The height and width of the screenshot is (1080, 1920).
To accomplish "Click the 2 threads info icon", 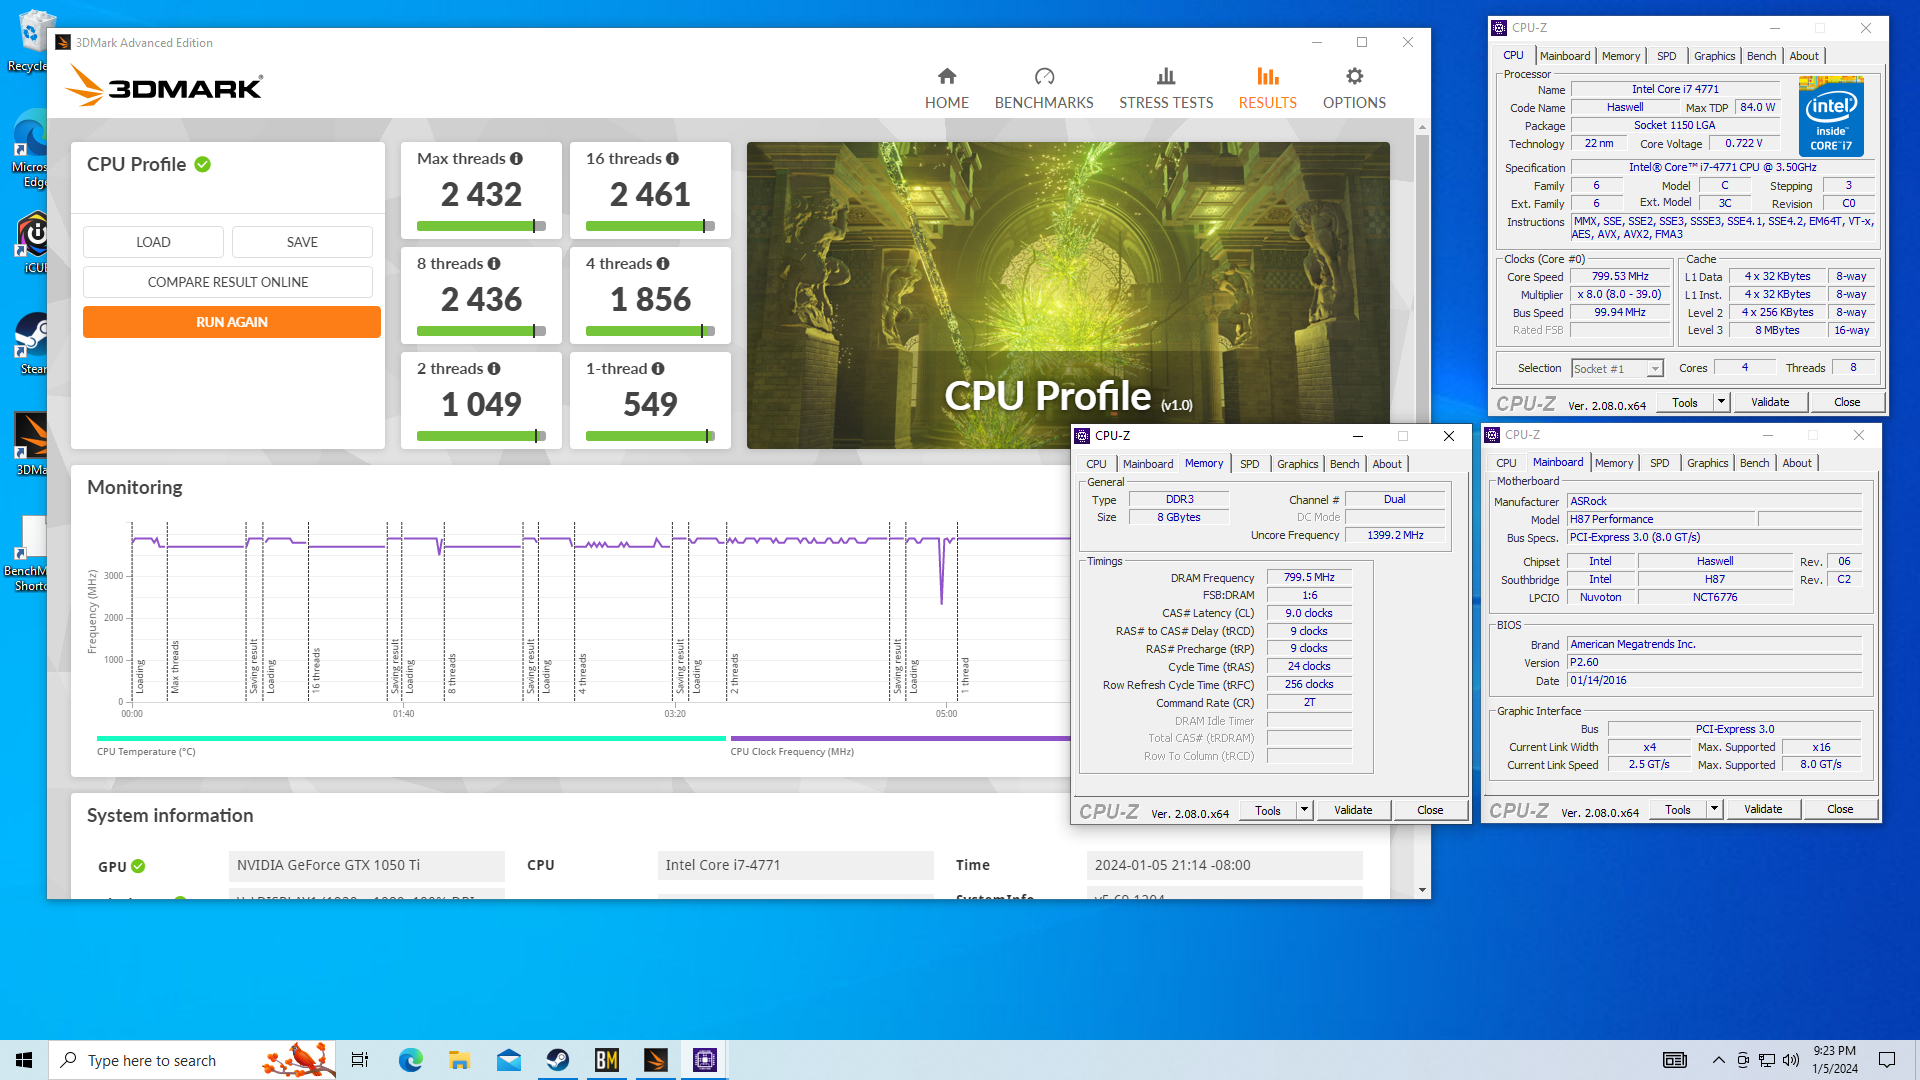I will click(x=494, y=369).
